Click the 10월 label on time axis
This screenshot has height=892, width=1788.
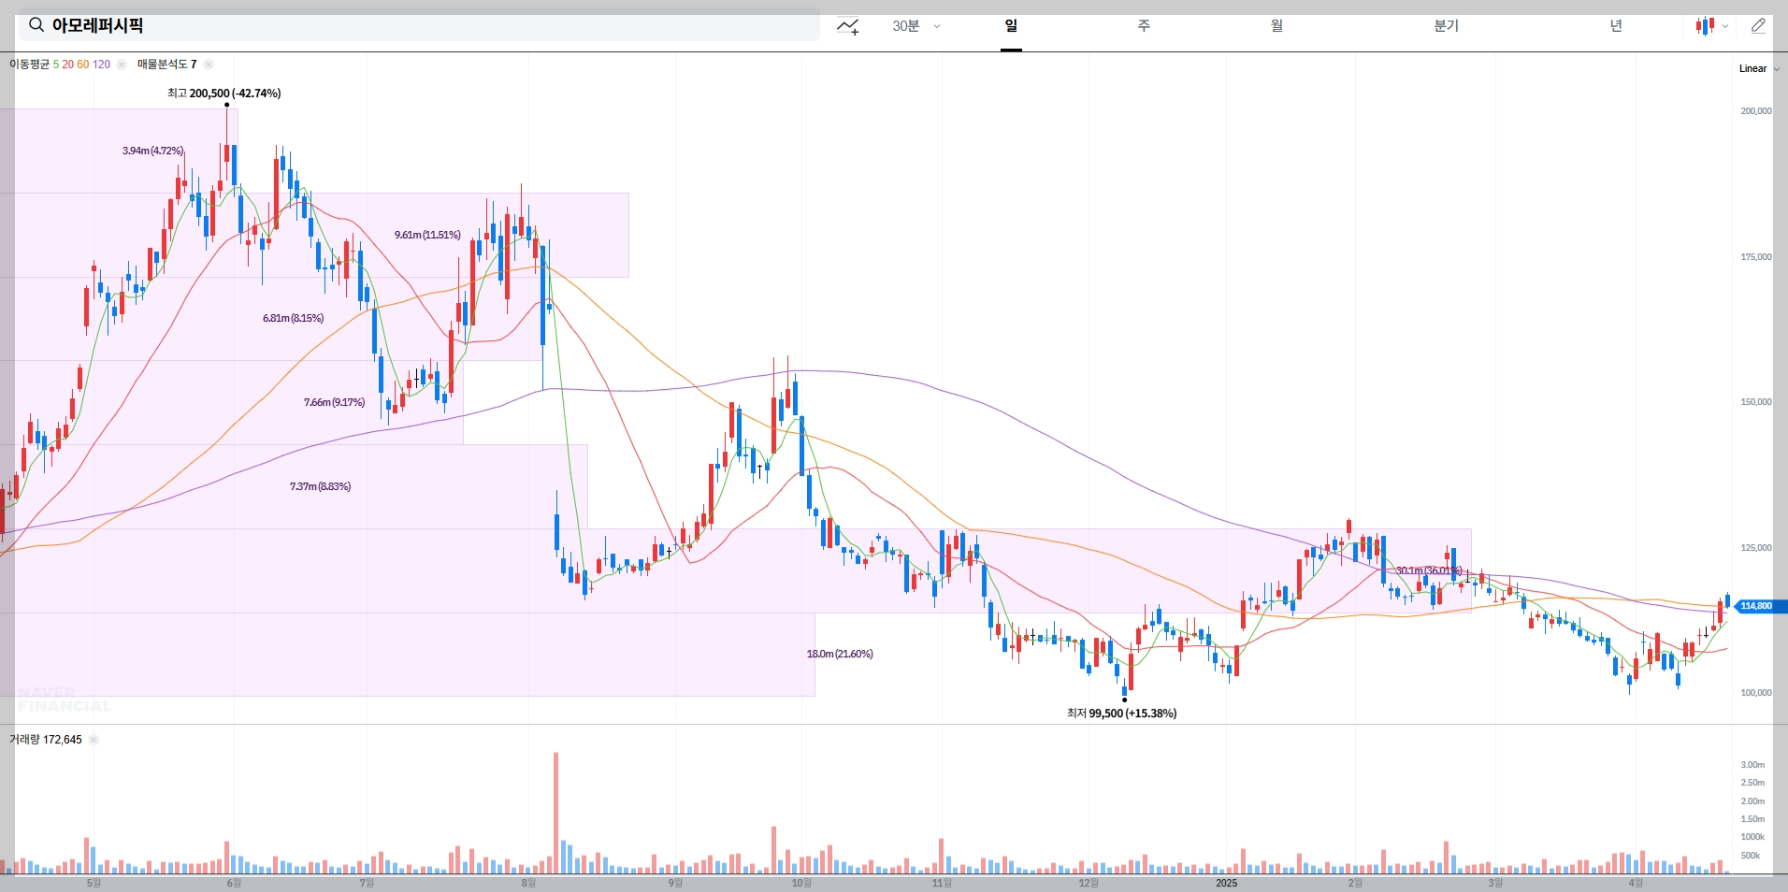tap(801, 883)
